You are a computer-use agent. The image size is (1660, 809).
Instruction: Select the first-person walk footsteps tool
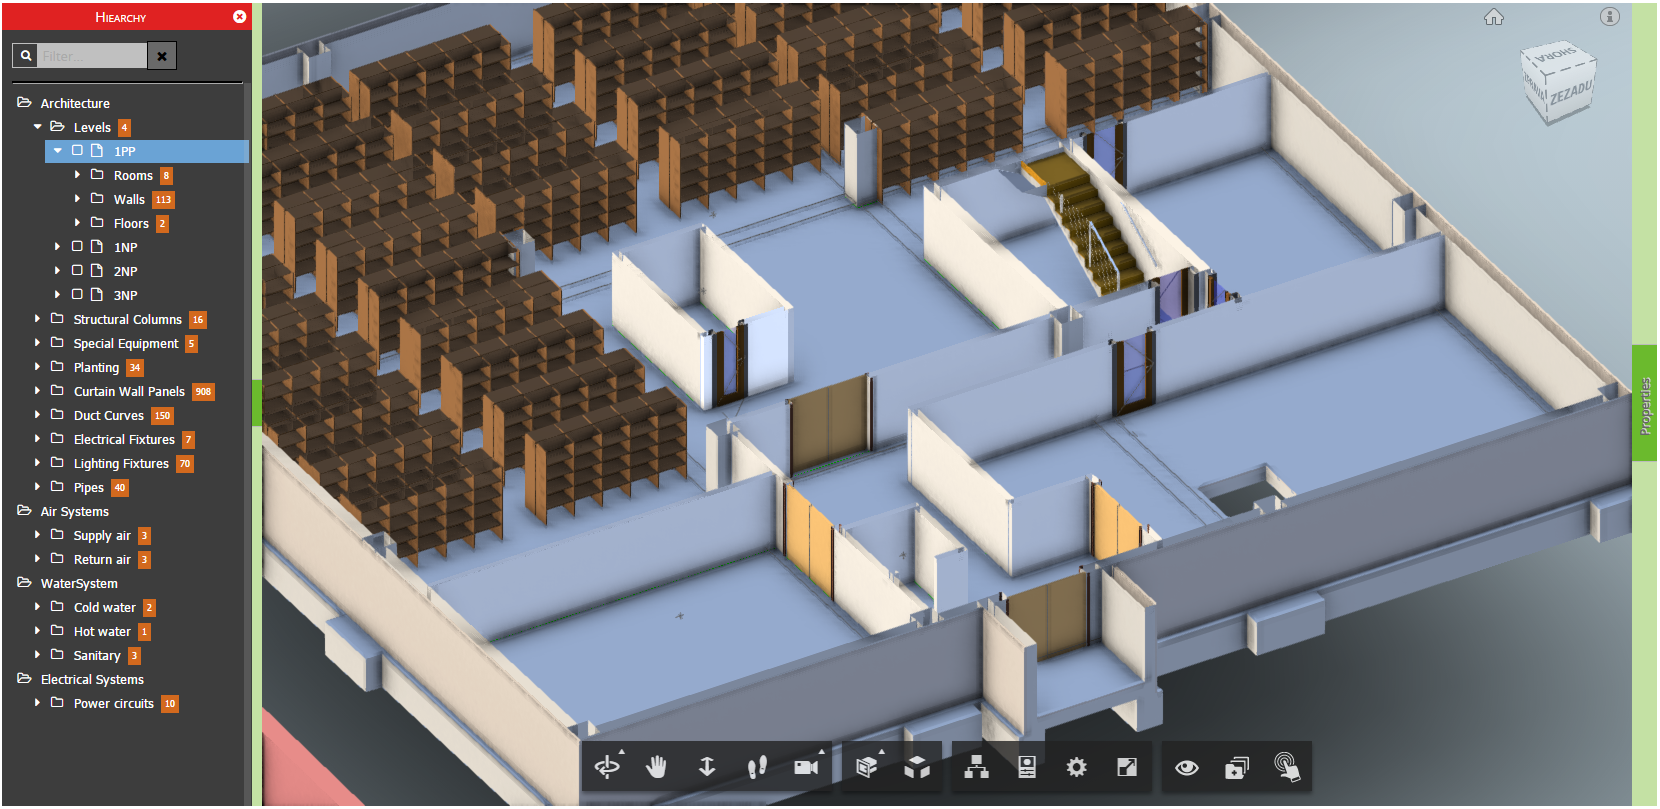757,767
